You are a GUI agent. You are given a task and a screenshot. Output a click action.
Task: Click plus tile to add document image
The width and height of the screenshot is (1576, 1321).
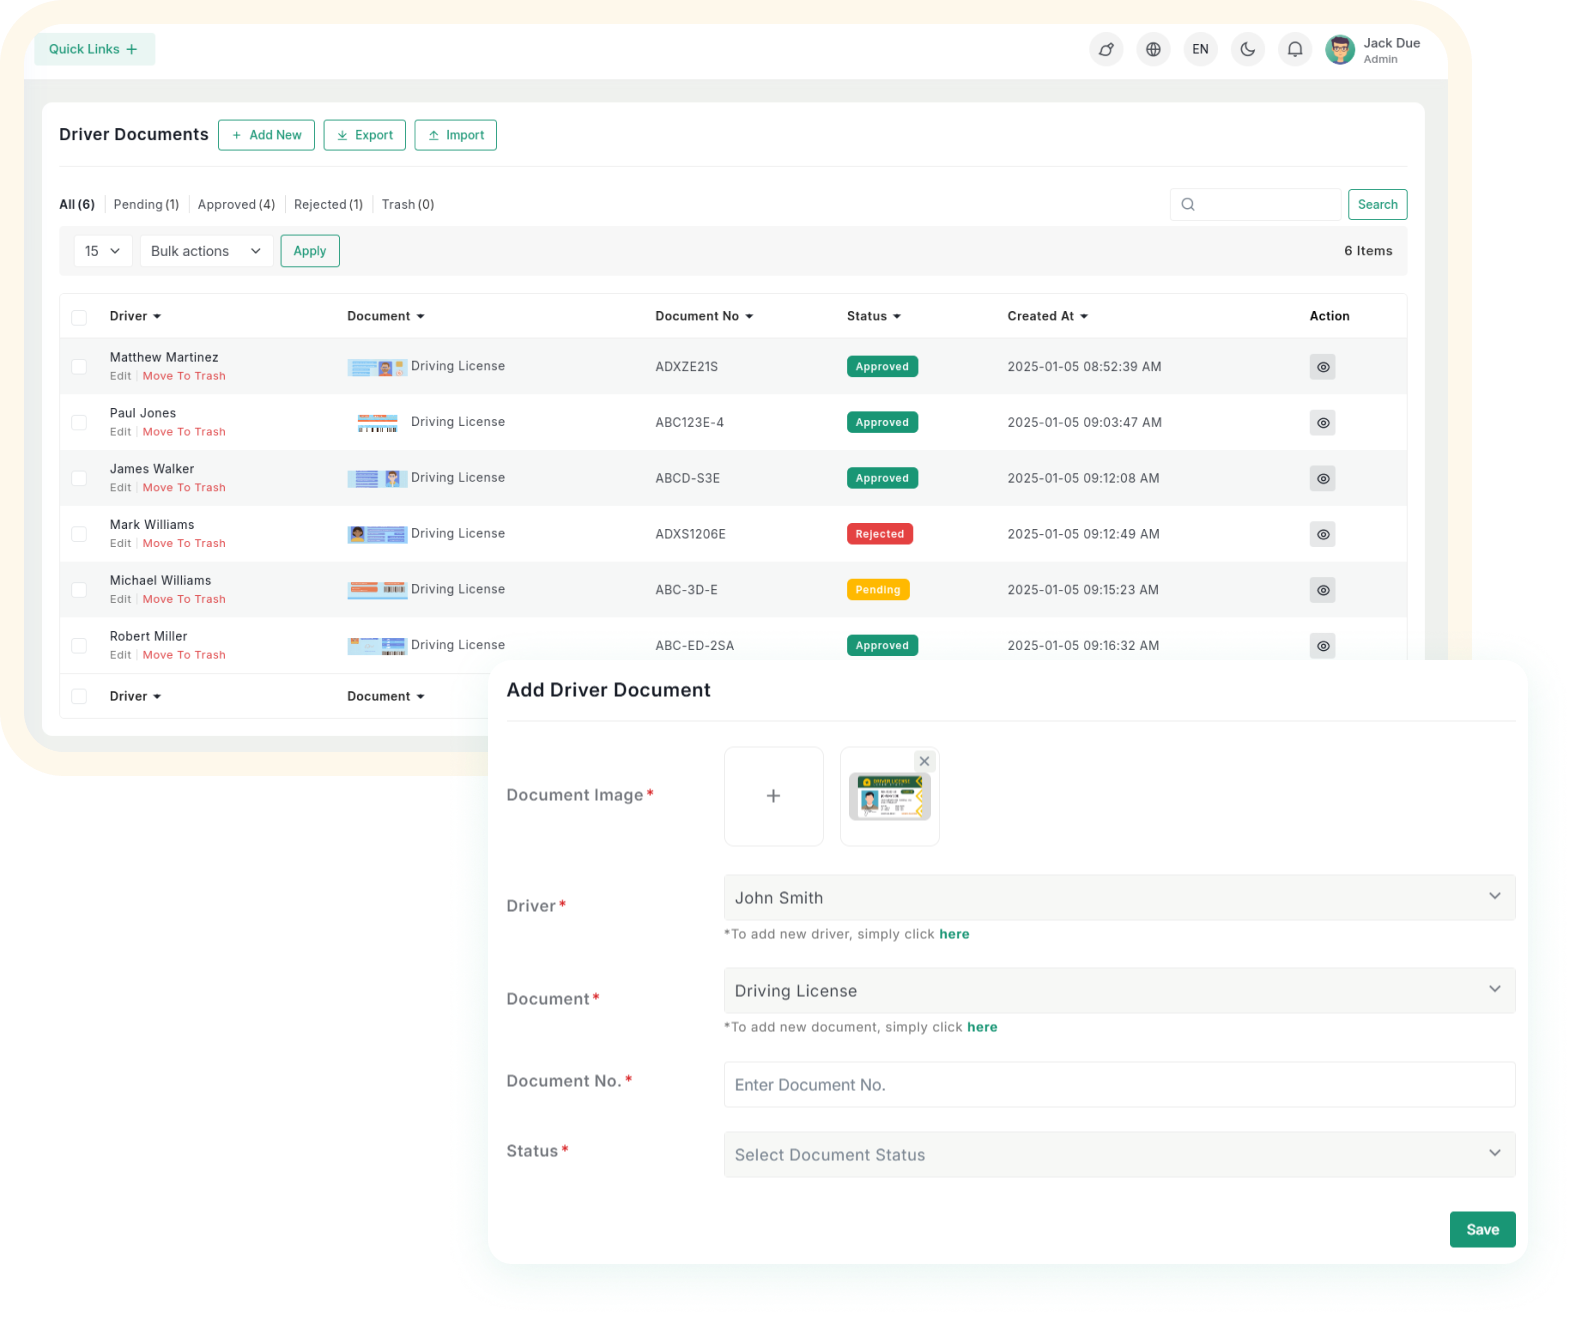point(773,796)
